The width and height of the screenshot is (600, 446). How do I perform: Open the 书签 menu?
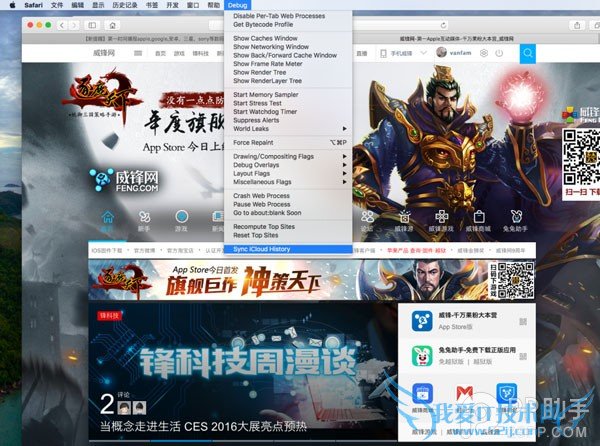tap(152, 5)
